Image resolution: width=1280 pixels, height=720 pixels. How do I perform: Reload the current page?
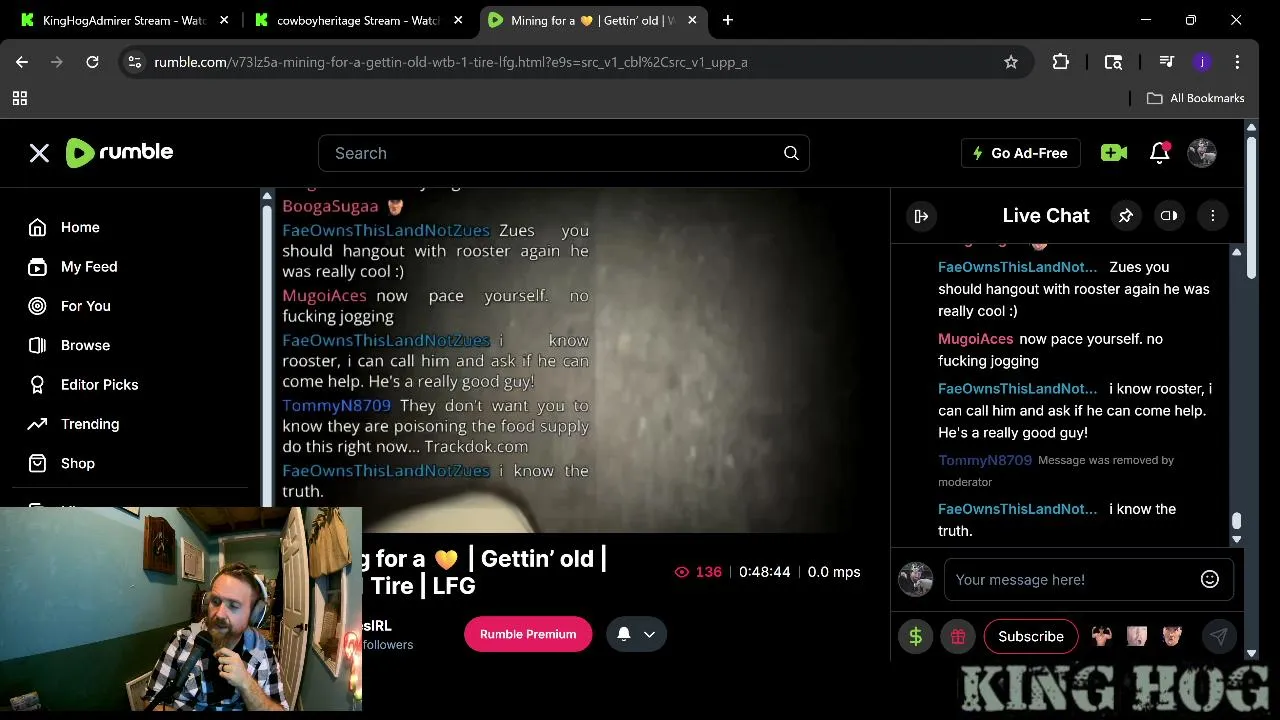point(92,62)
